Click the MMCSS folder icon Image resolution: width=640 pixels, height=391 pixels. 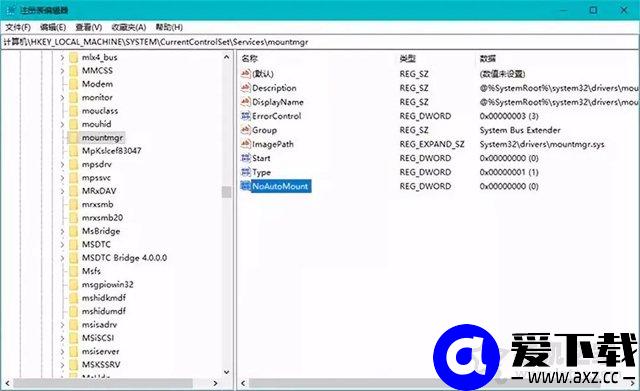tap(73, 71)
